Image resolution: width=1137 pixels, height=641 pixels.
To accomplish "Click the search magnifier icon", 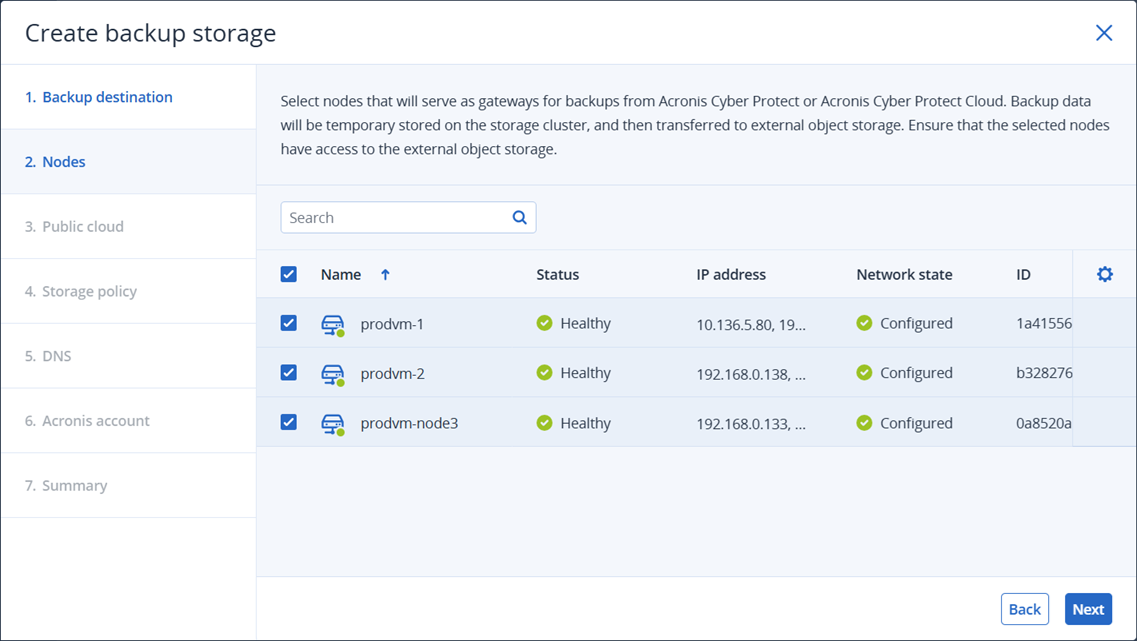I will pyautogui.click(x=519, y=217).
